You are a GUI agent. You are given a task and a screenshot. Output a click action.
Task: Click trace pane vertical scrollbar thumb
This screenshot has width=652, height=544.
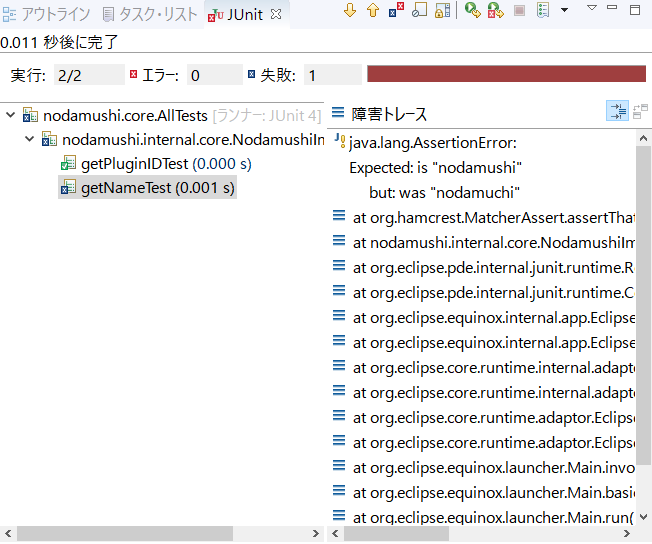pos(643,305)
